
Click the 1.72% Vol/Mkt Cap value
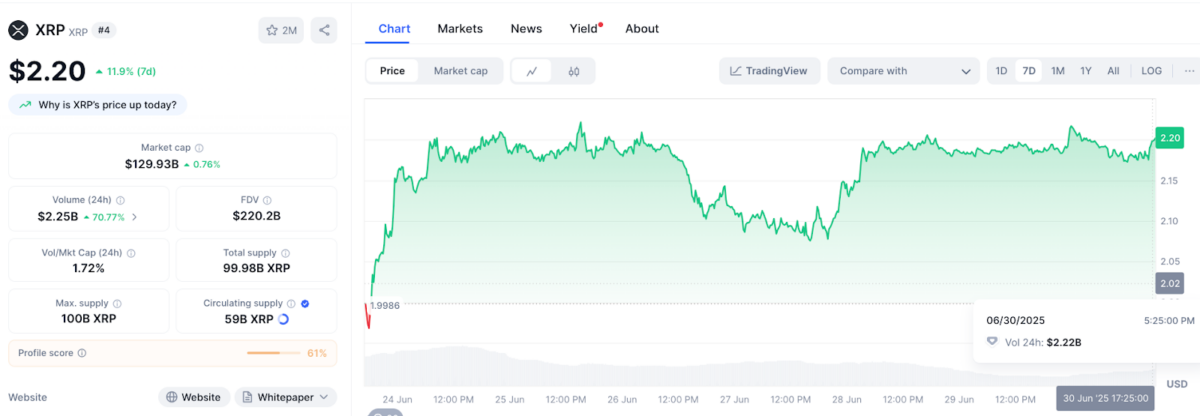[89, 268]
